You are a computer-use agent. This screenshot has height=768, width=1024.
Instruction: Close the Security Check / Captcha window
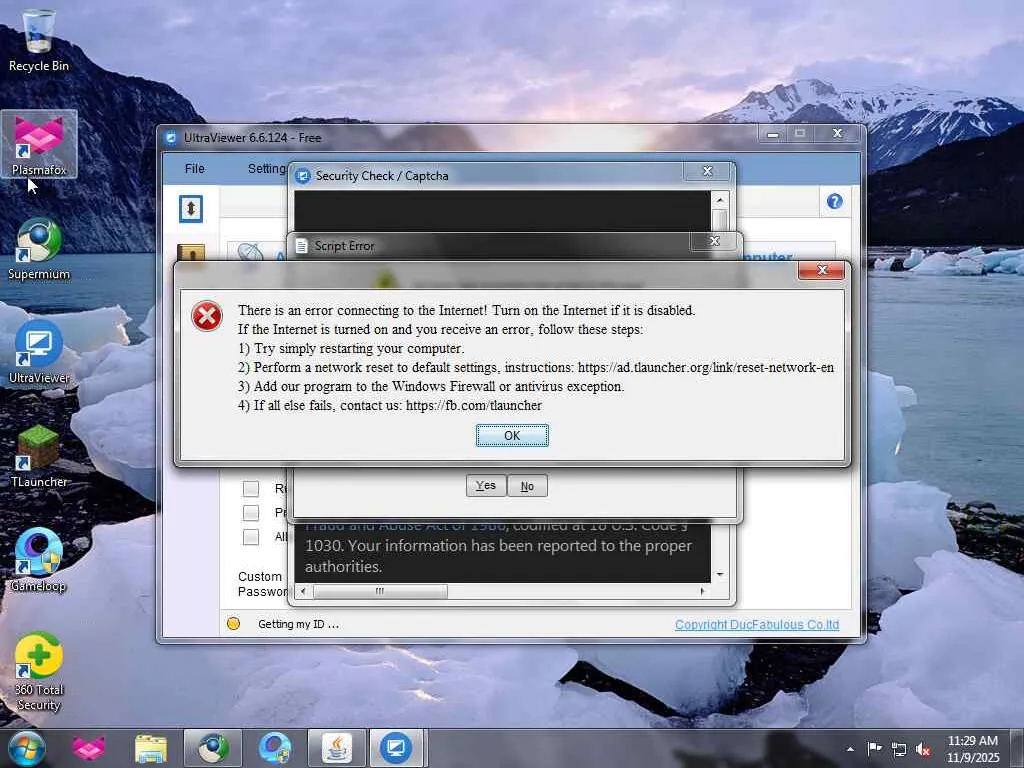(707, 171)
